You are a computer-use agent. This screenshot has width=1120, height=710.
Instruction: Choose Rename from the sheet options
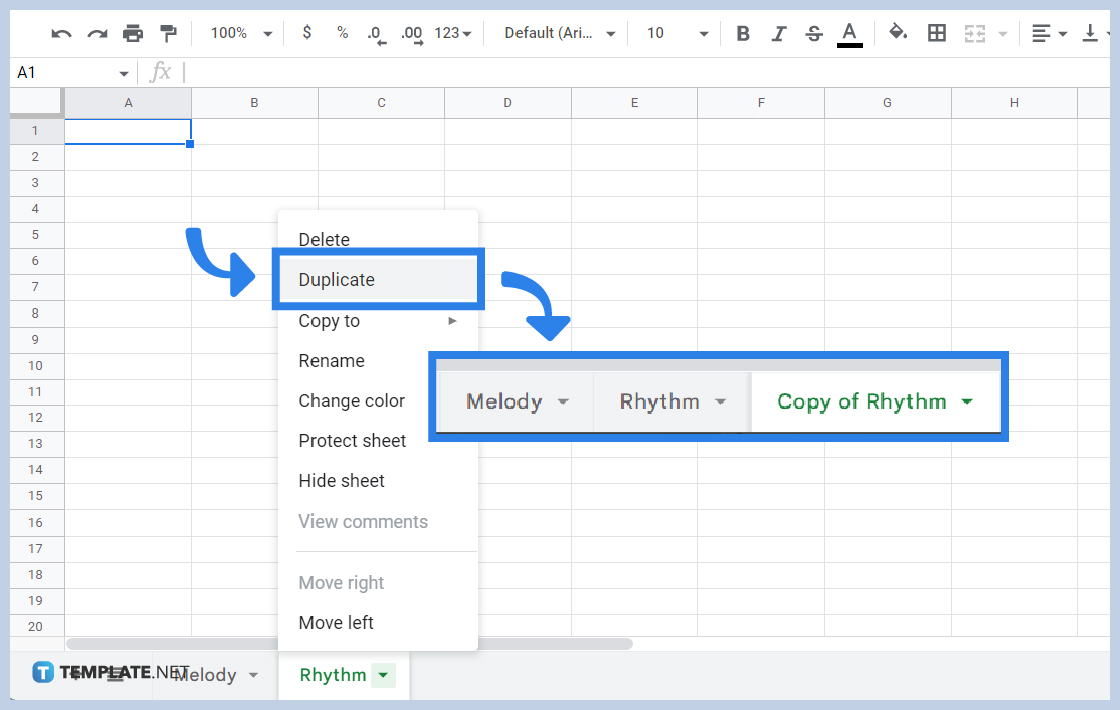coord(330,361)
